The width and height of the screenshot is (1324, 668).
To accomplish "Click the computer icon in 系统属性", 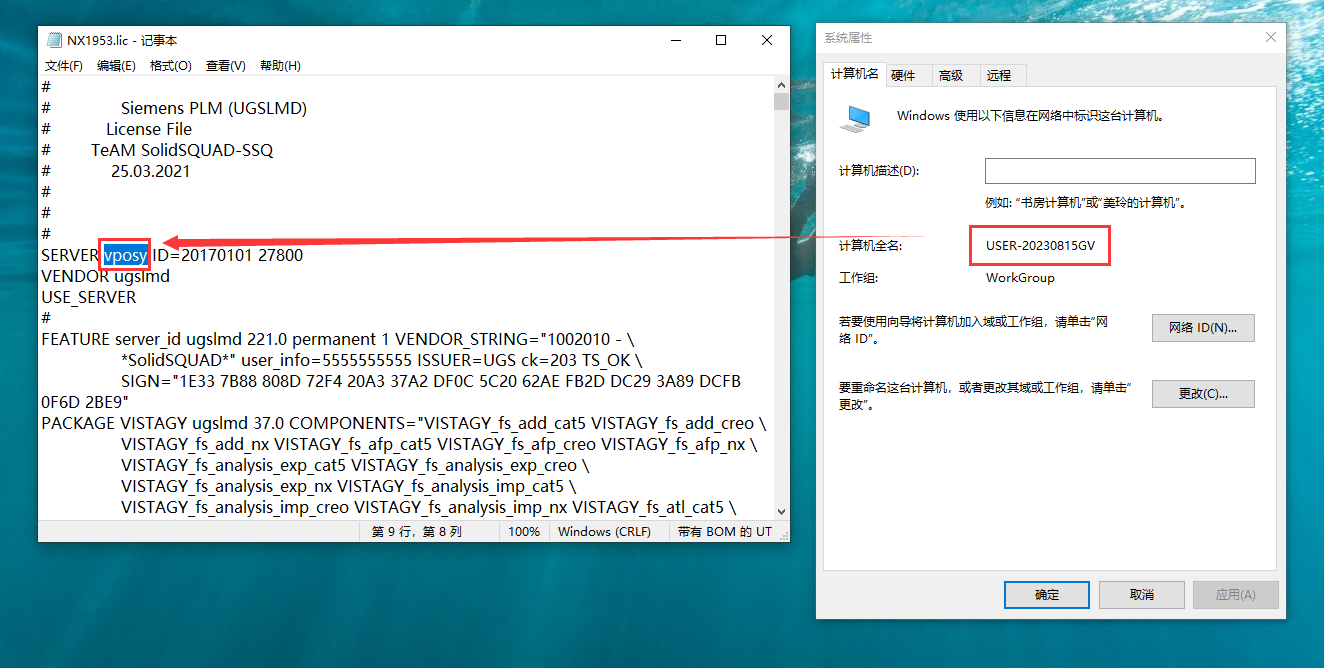I will tap(855, 119).
